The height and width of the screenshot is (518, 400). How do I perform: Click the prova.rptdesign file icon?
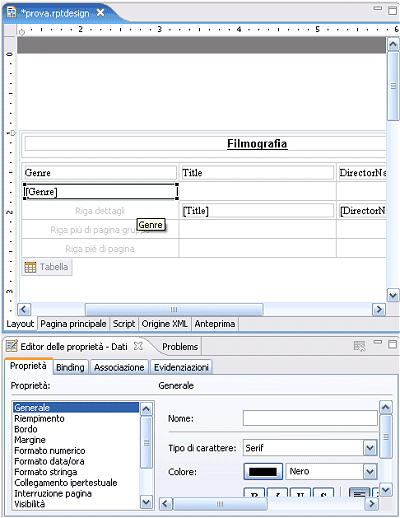click(12, 13)
